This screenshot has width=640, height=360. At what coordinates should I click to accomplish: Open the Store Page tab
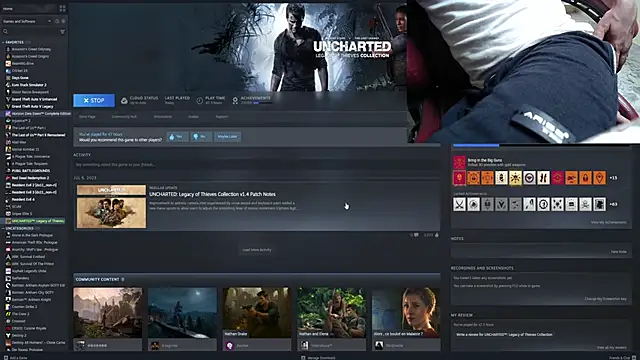pyautogui.click(x=87, y=117)
